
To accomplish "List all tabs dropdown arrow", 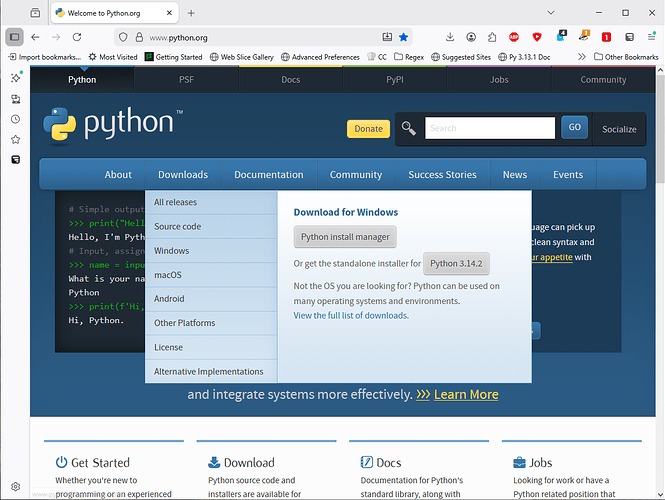I will (551, 13).
